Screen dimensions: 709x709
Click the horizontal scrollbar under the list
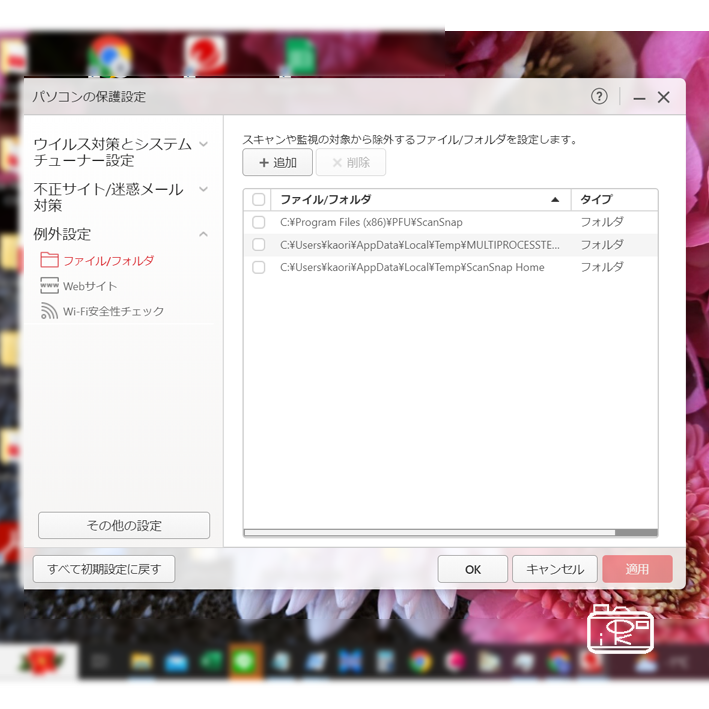tap(450, 533)
